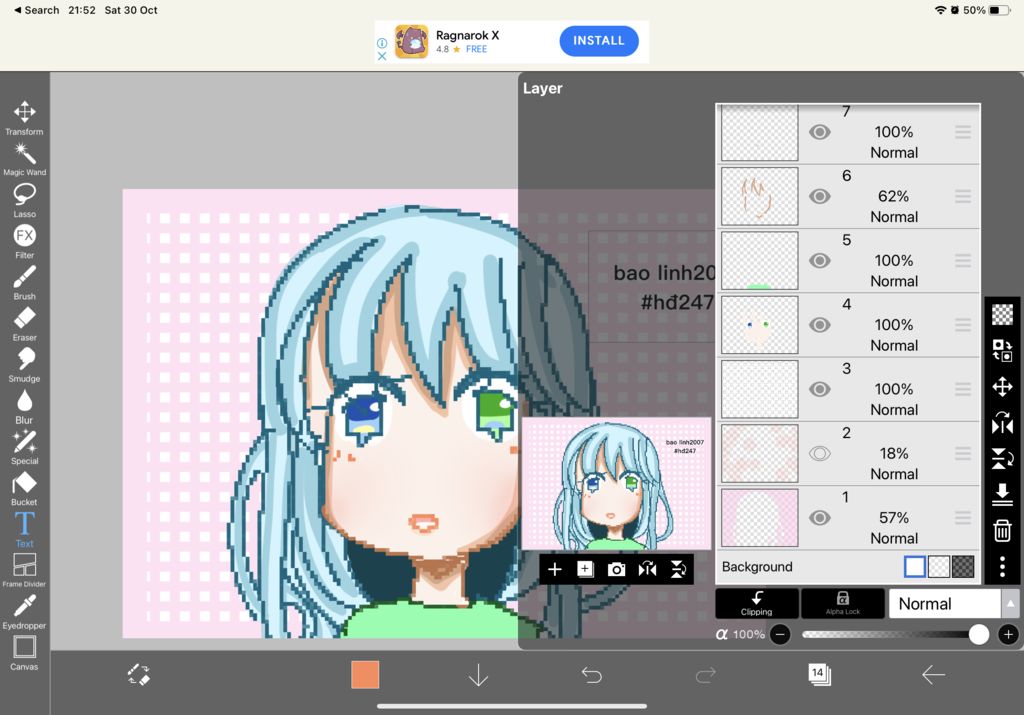Add a new layer with plus icon
The image size is (1024, 715).
554,569
